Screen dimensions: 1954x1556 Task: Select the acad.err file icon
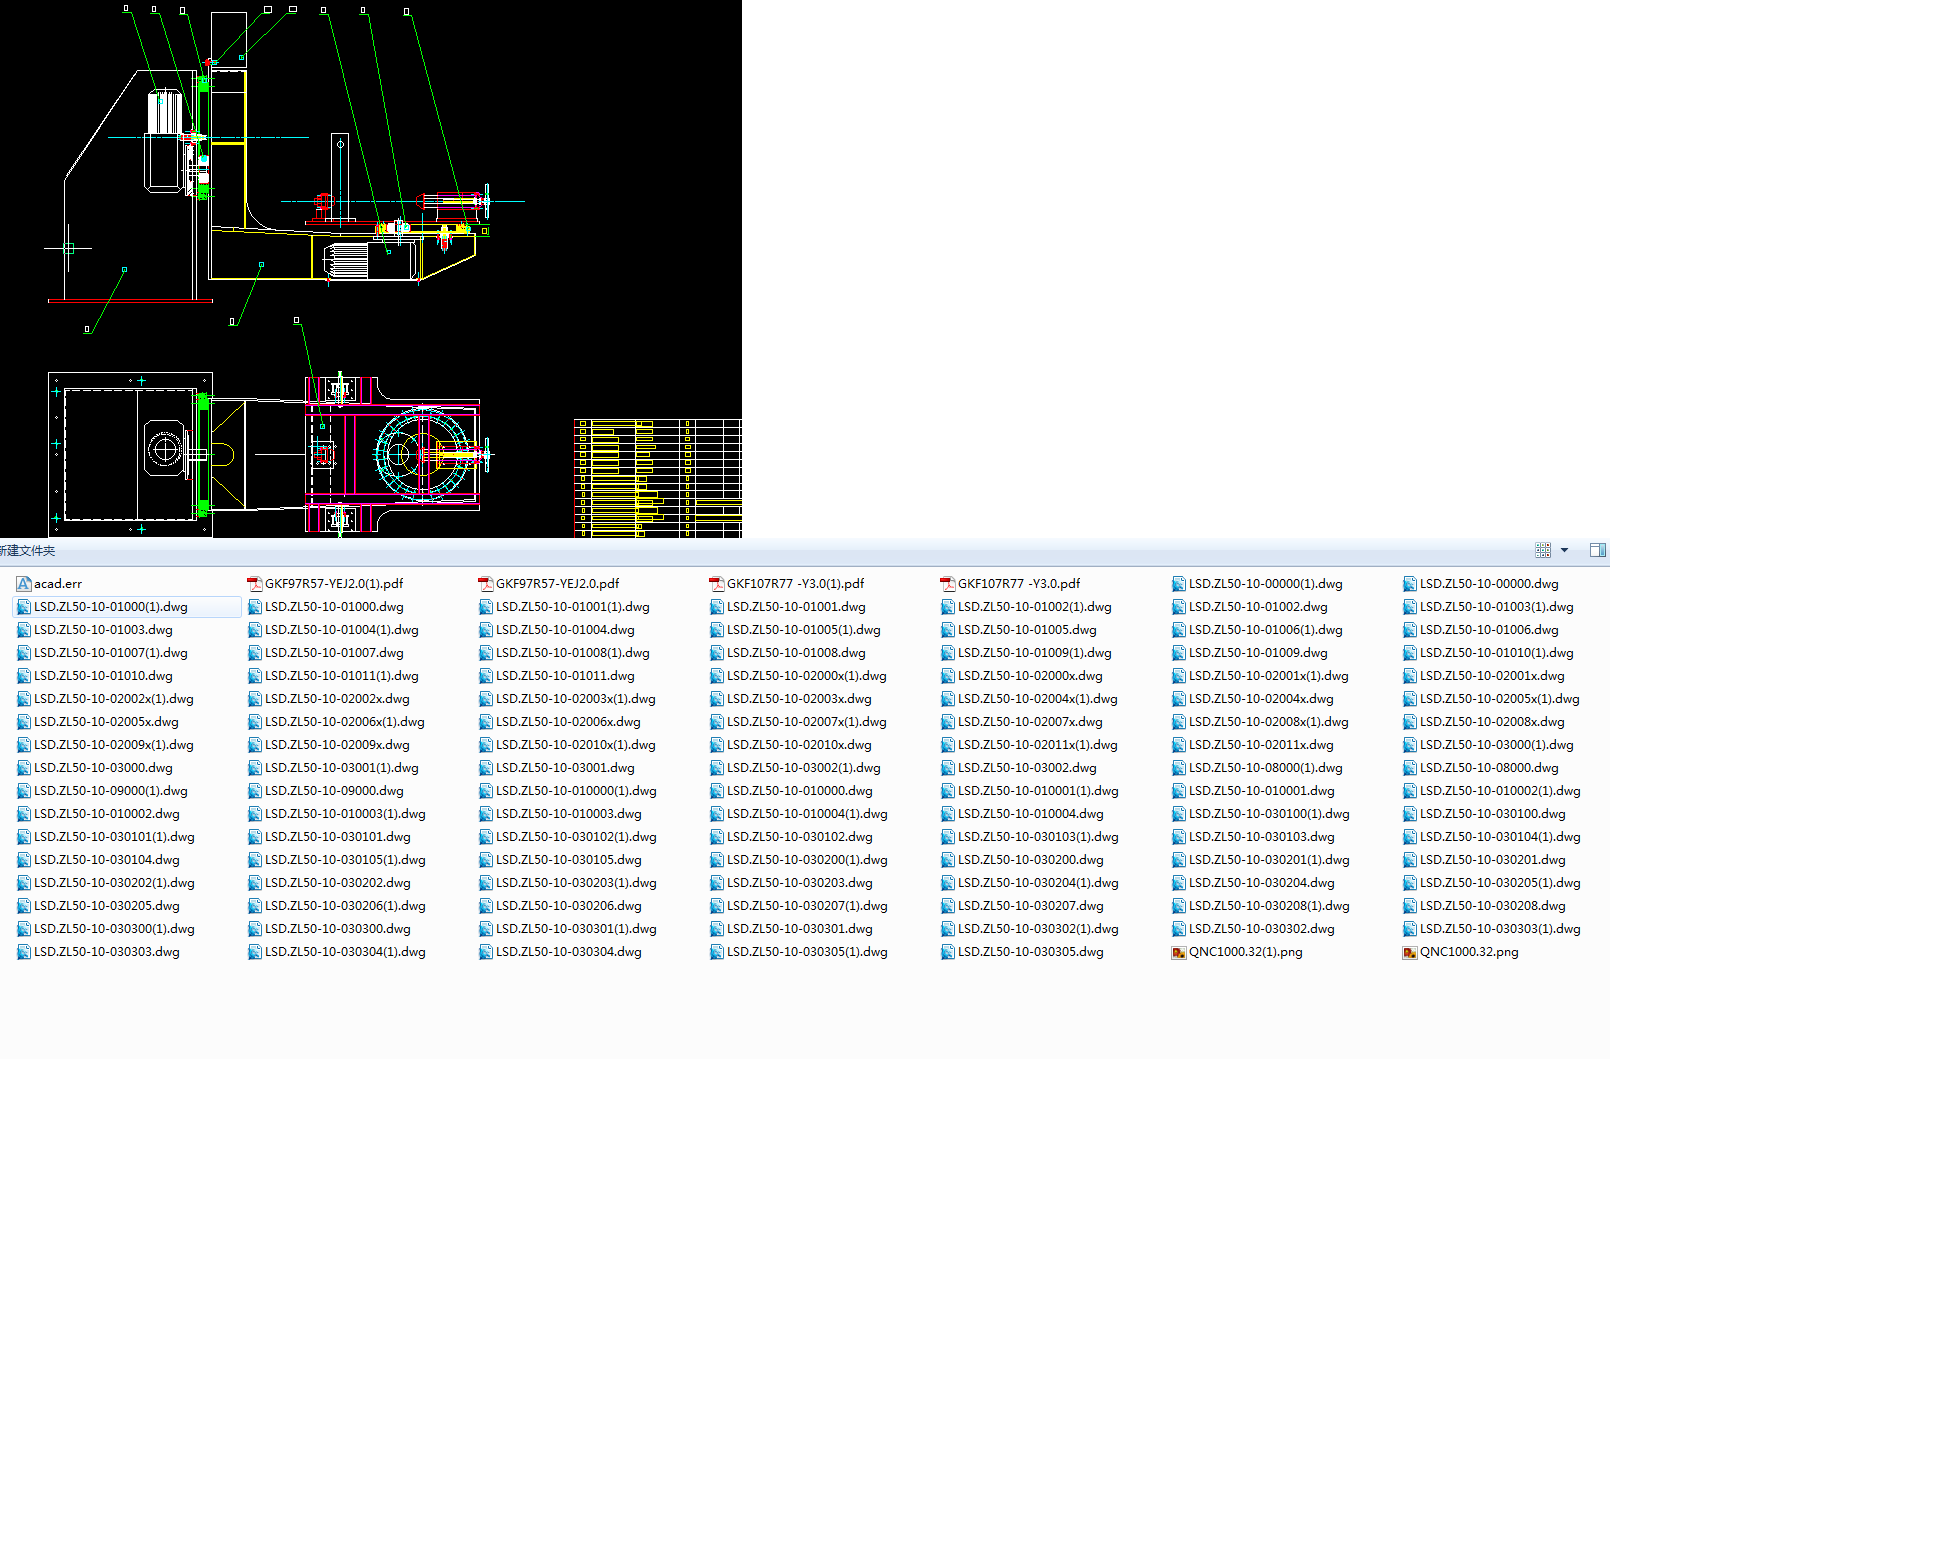(x=23, y=584)
